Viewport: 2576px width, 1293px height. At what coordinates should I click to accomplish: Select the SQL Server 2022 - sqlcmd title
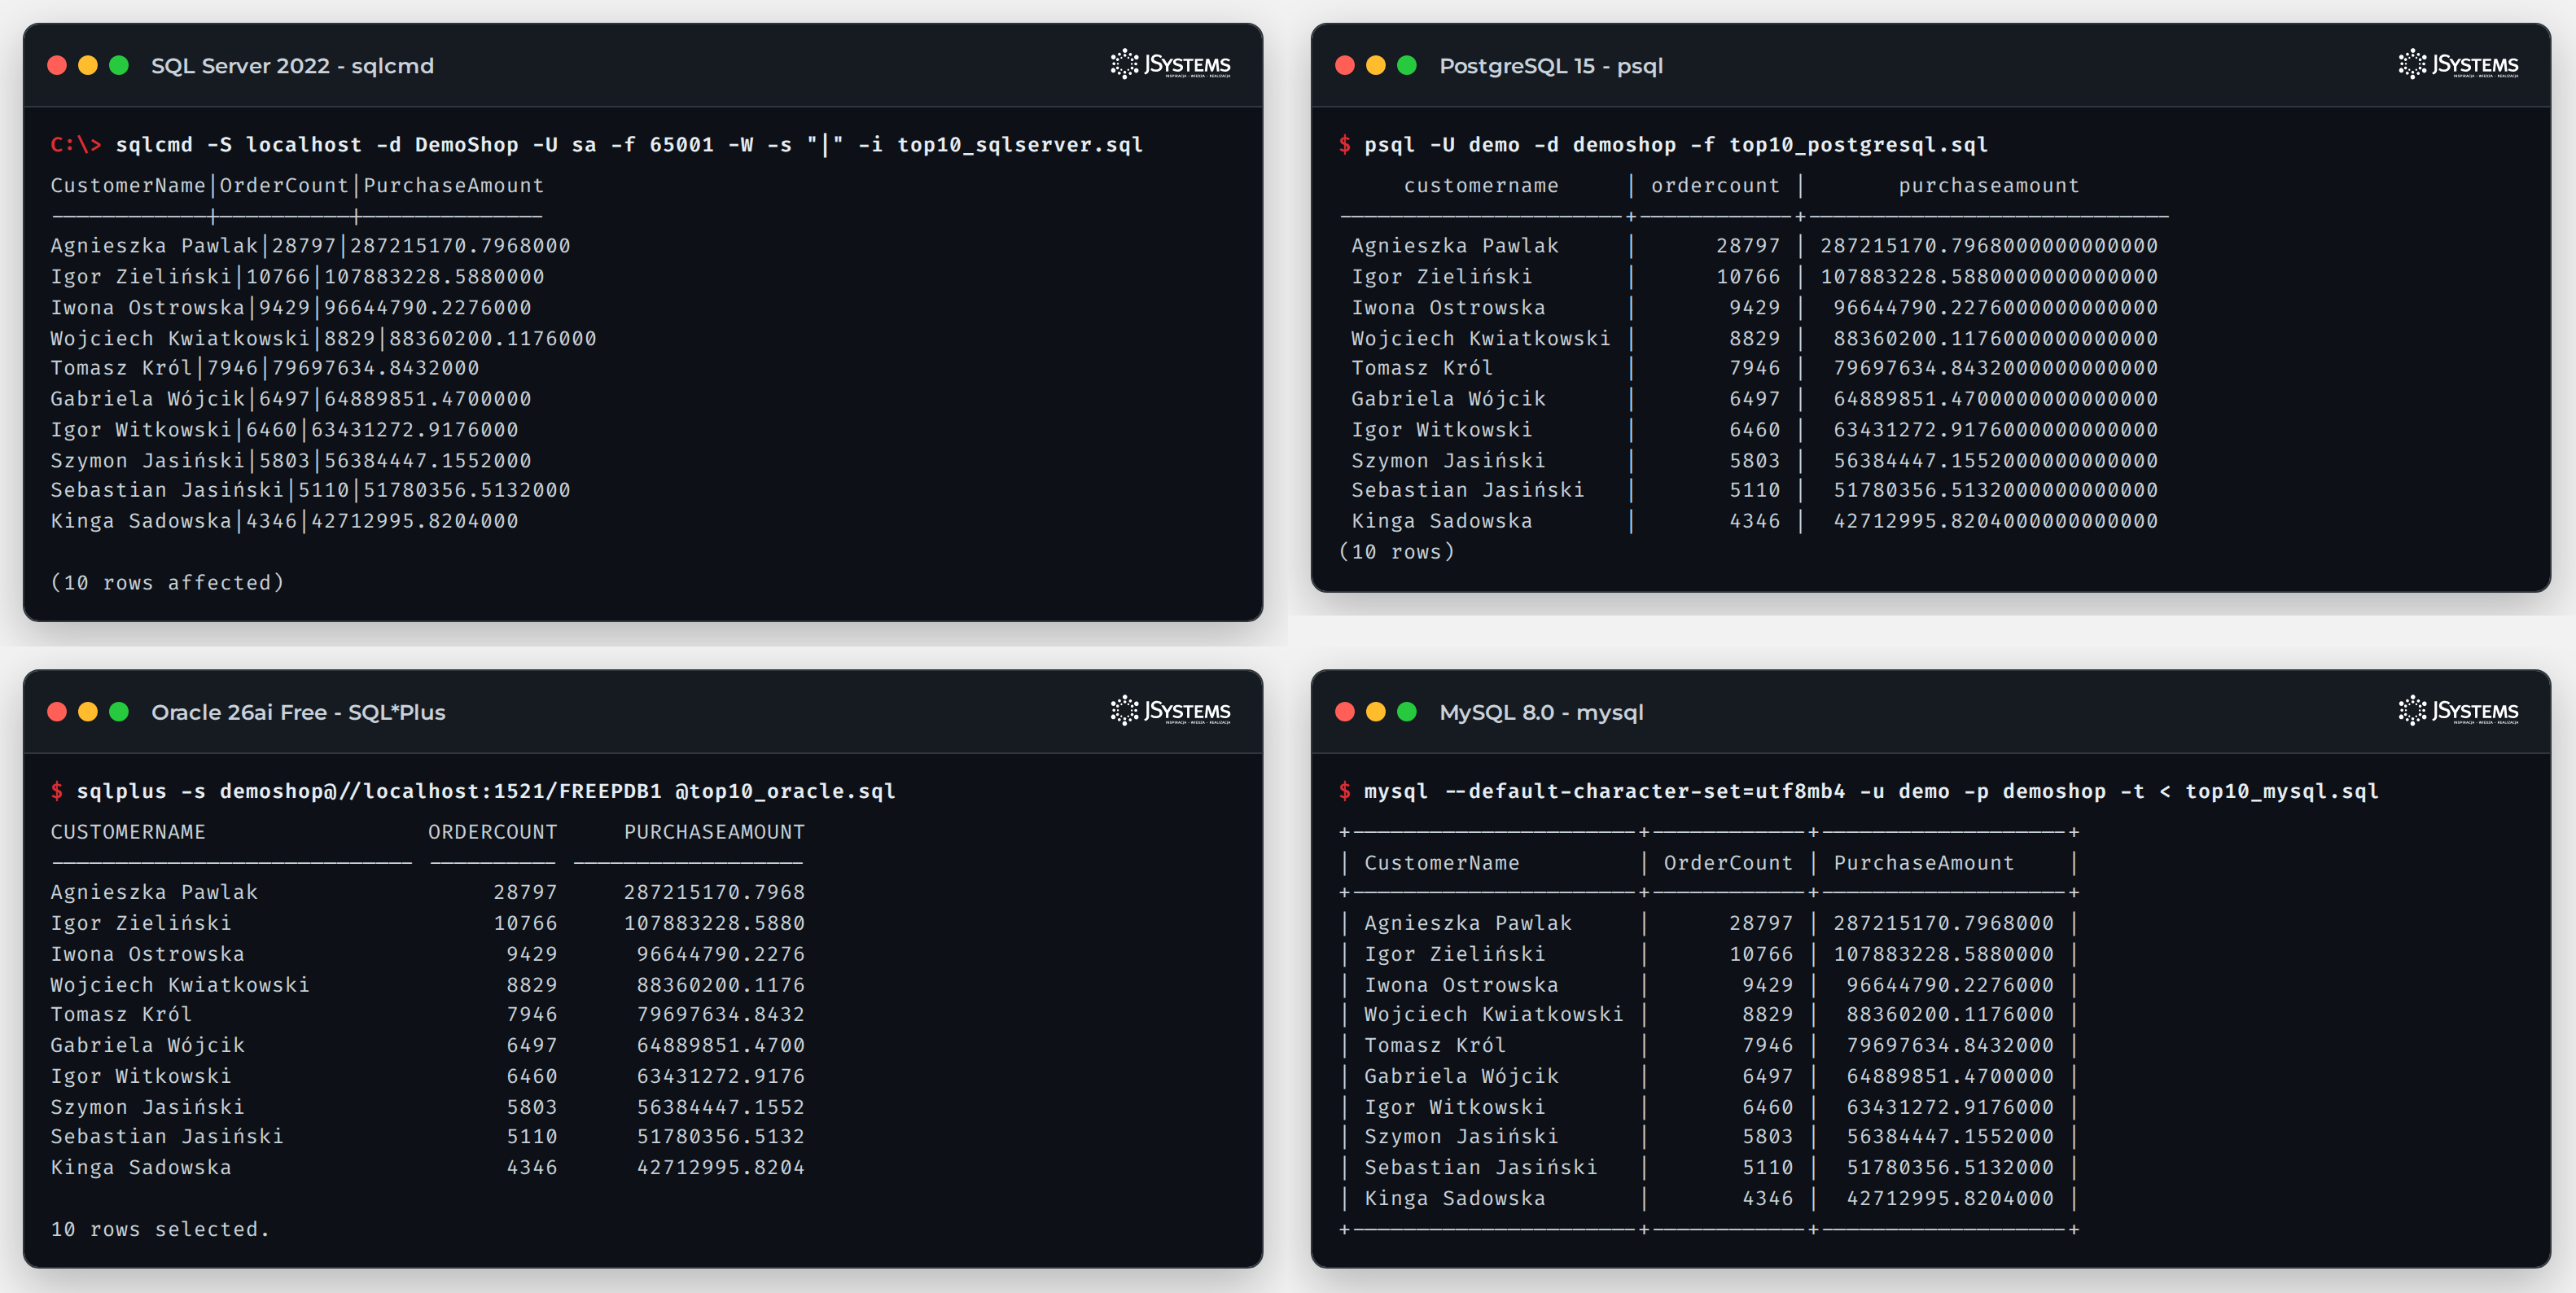[292, 66]
